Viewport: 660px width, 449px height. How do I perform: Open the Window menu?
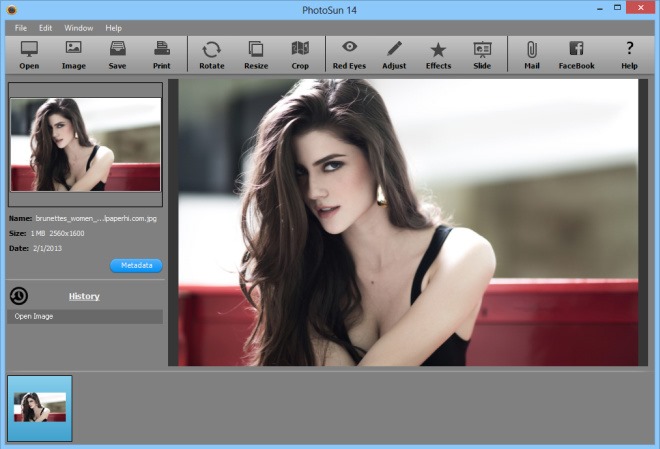pos(78,28)
